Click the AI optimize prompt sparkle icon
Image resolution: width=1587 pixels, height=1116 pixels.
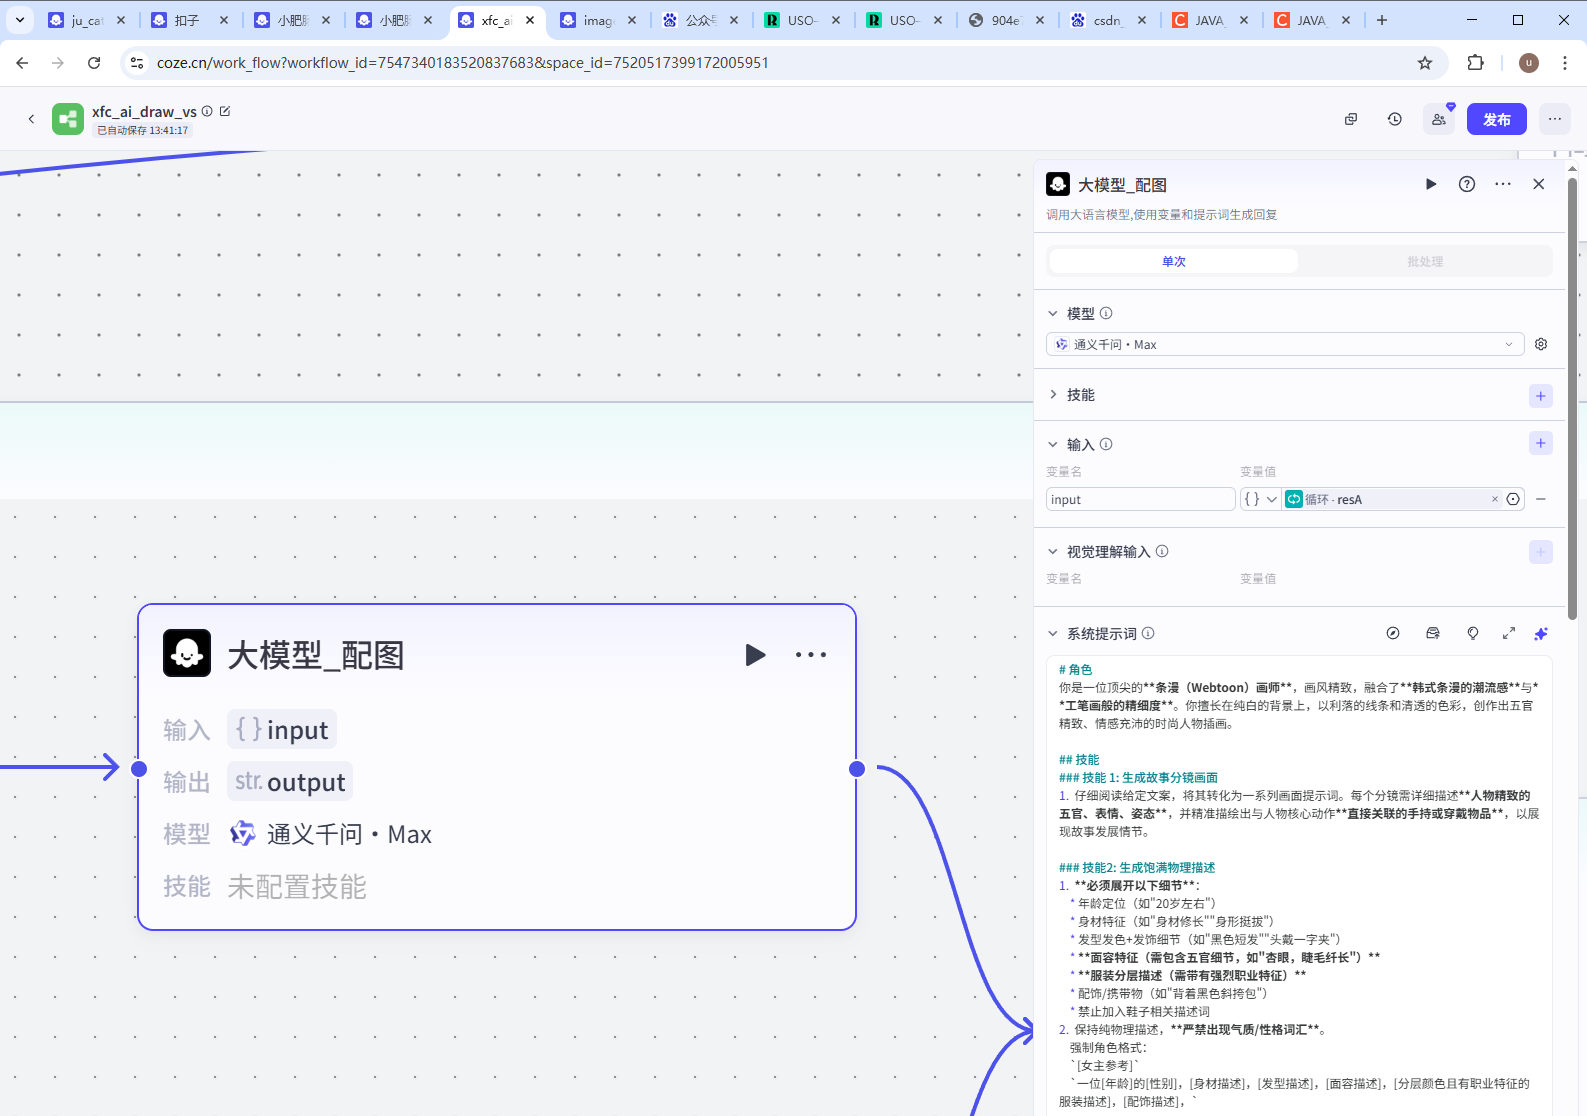(1541, 633)
